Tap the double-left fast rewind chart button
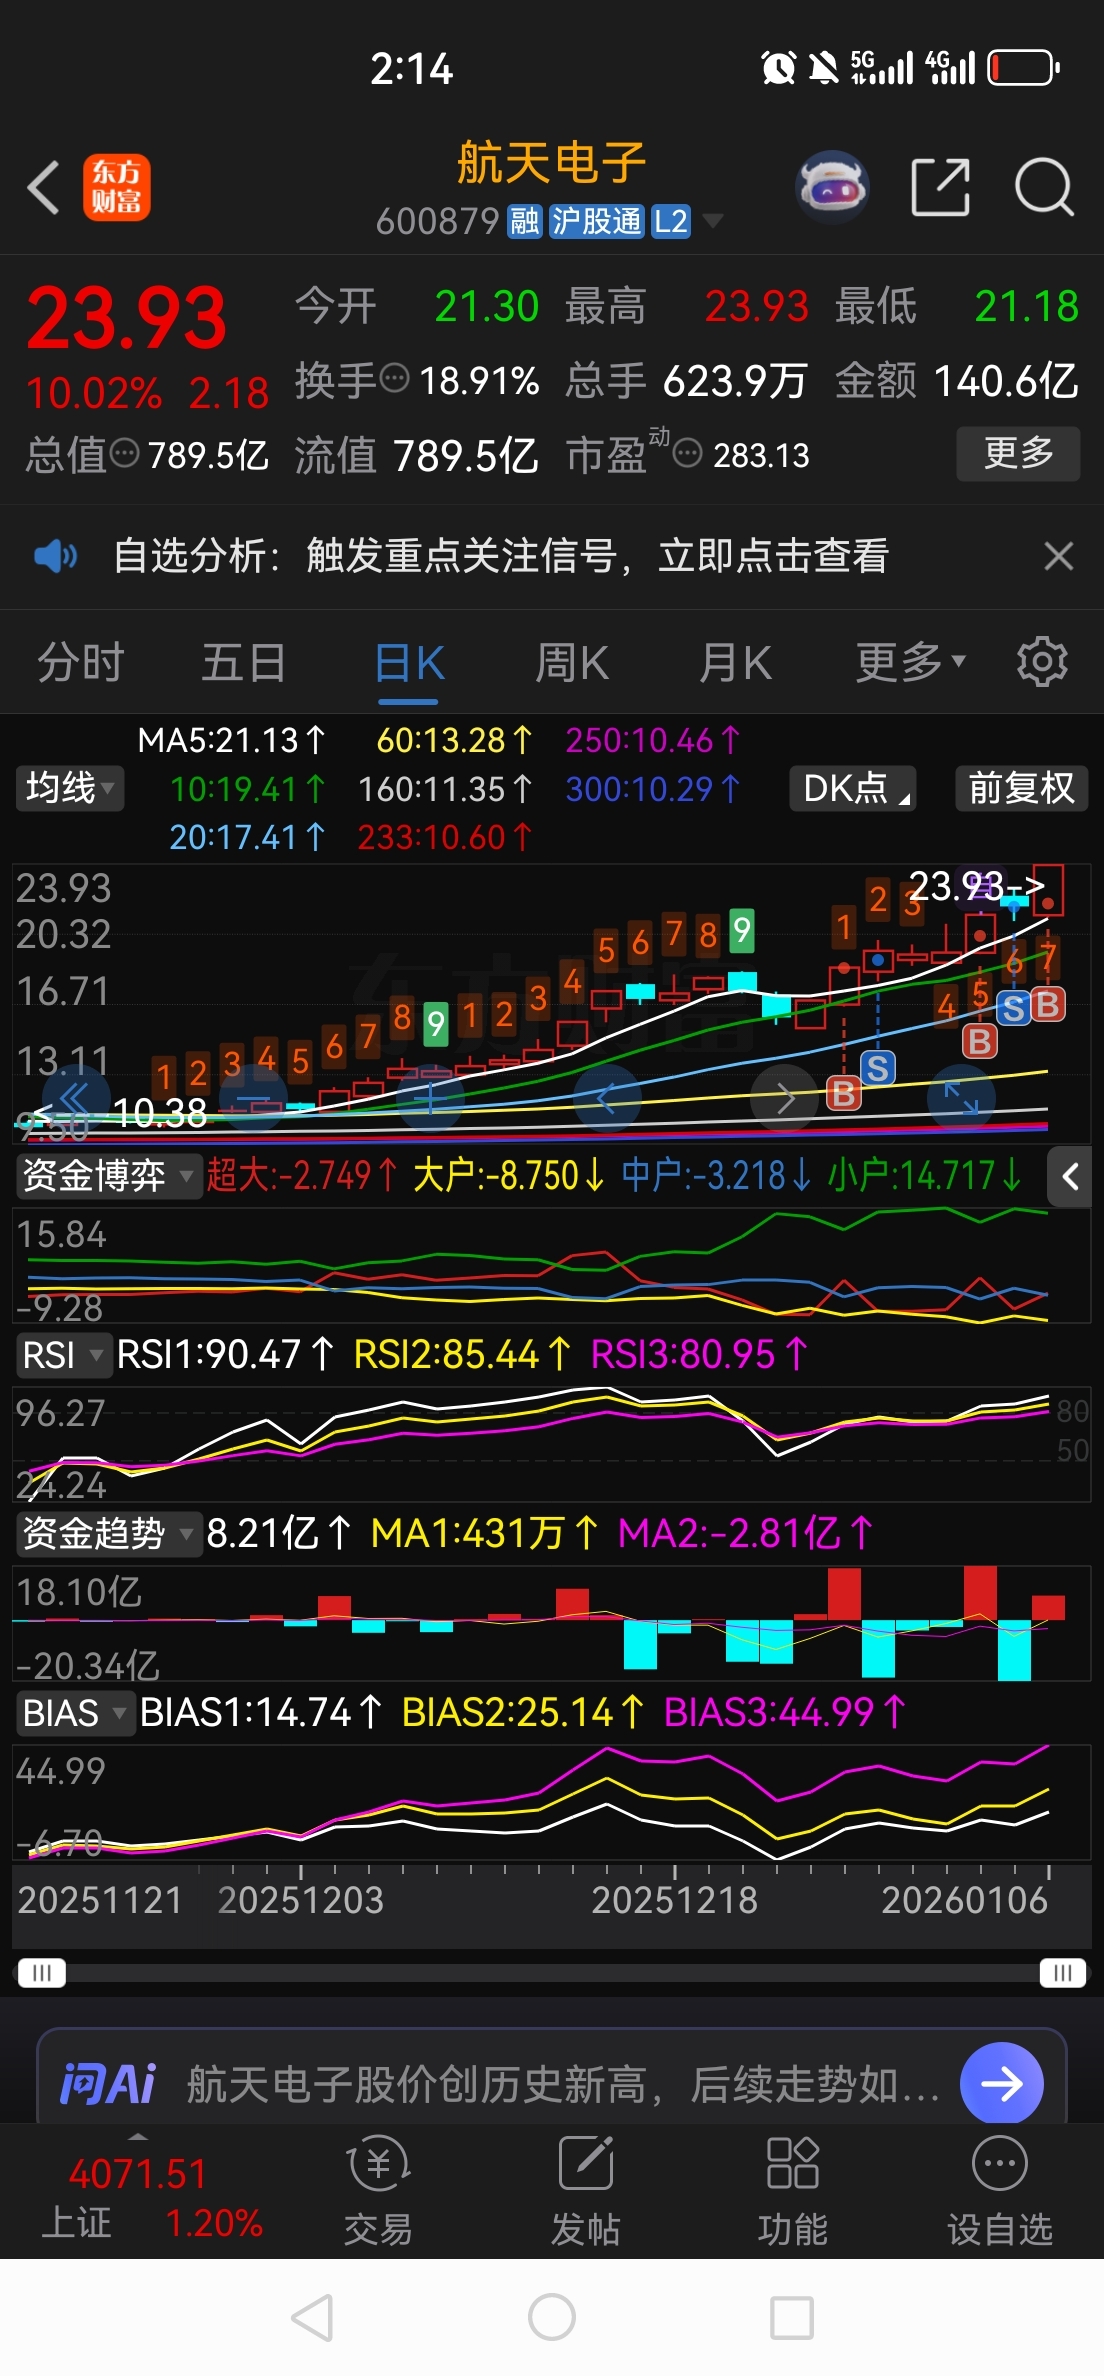 point(74,1098)
